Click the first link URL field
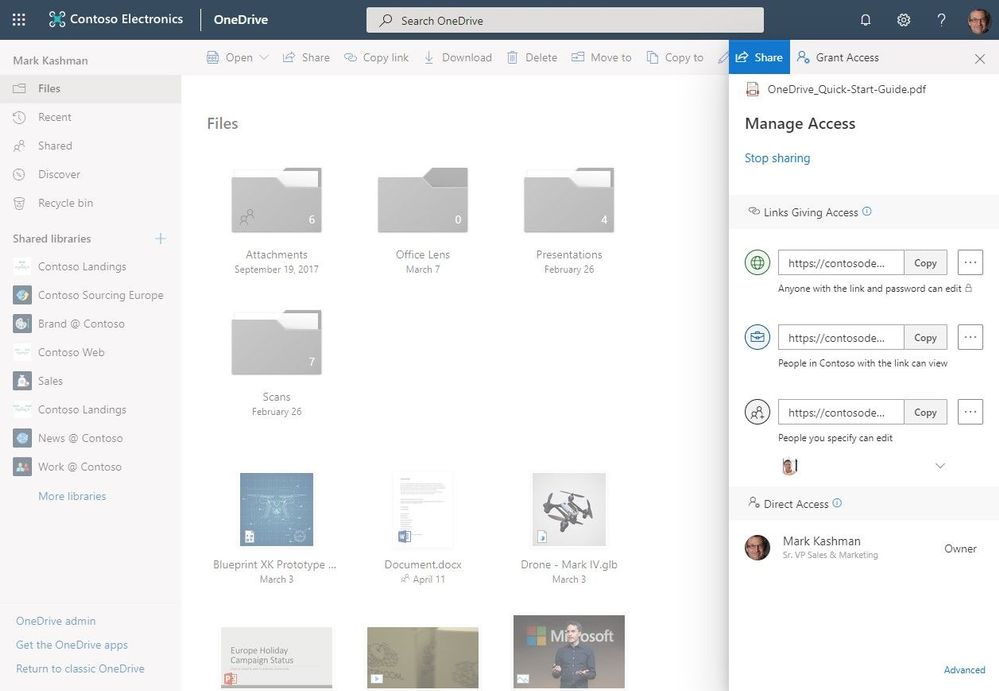Screen dimensions: 999x691 click(x=840, y=262)
